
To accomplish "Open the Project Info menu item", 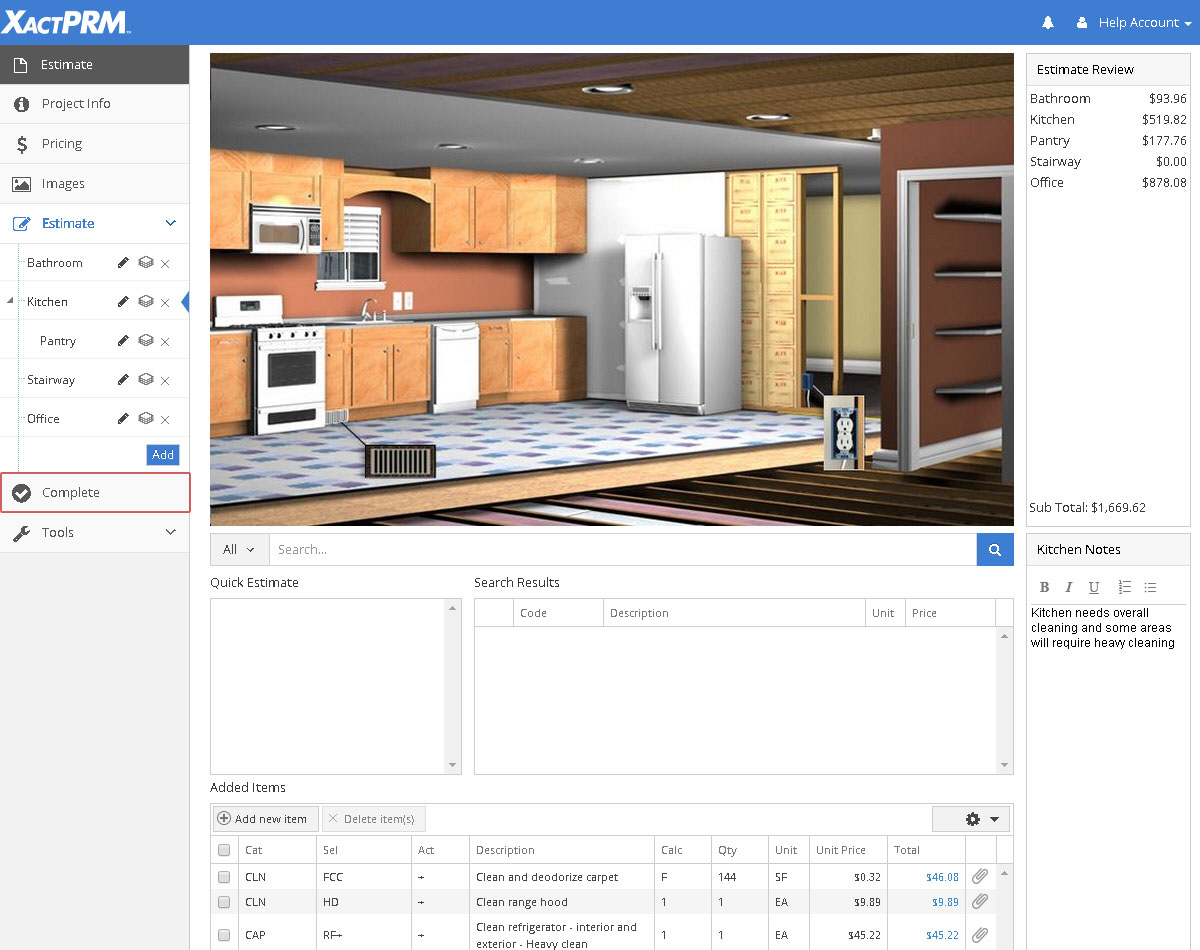I will pos(76,104).
